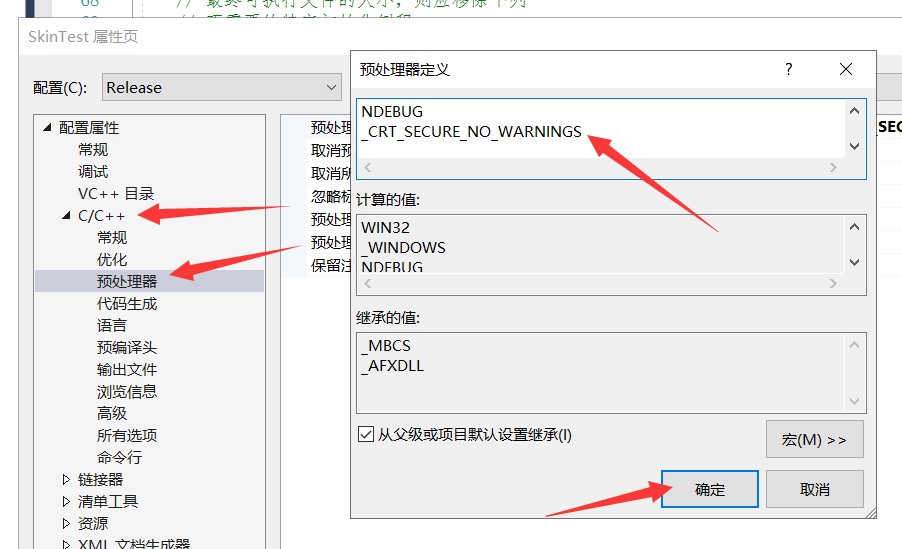Click _WINDOWS in 计算的值 list
The width and height of the screenshot is (902, 549).
pos(403,247)
